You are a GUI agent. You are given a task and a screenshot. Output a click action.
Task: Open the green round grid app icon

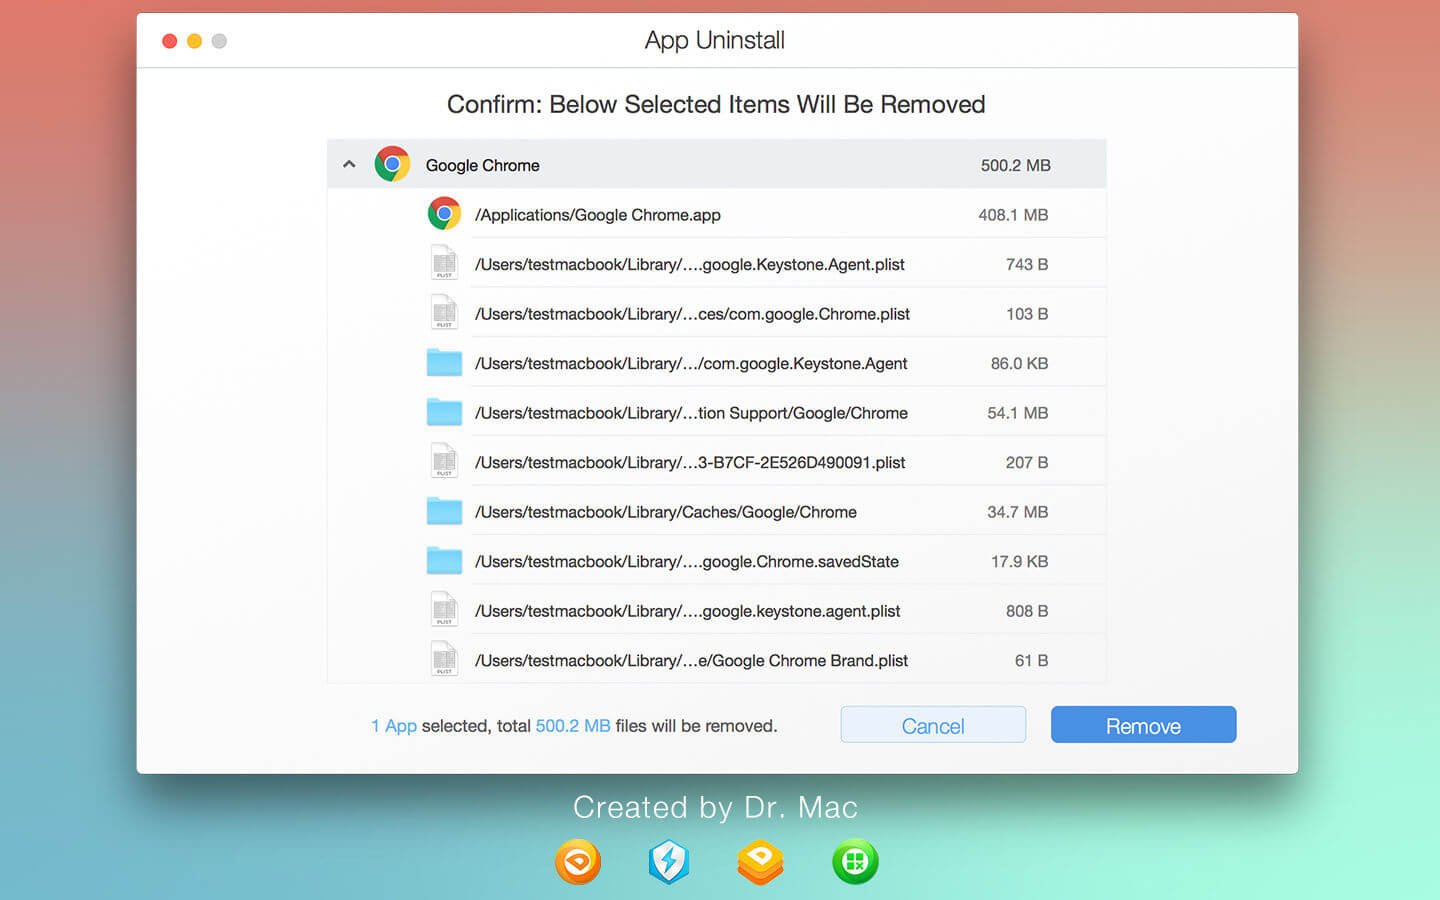click(x=855, y=862)
